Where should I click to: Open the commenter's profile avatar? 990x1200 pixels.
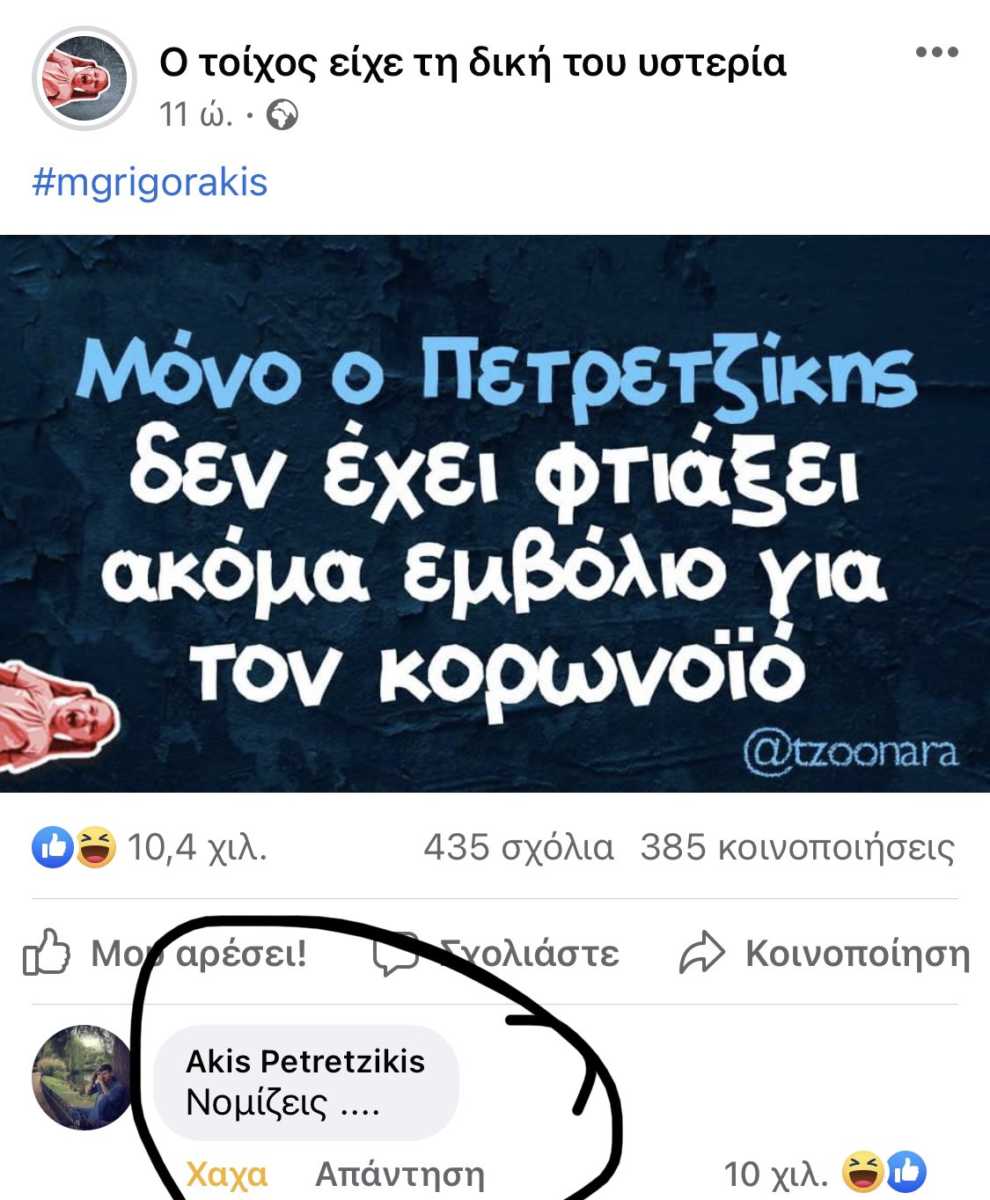coord(84,1077)
